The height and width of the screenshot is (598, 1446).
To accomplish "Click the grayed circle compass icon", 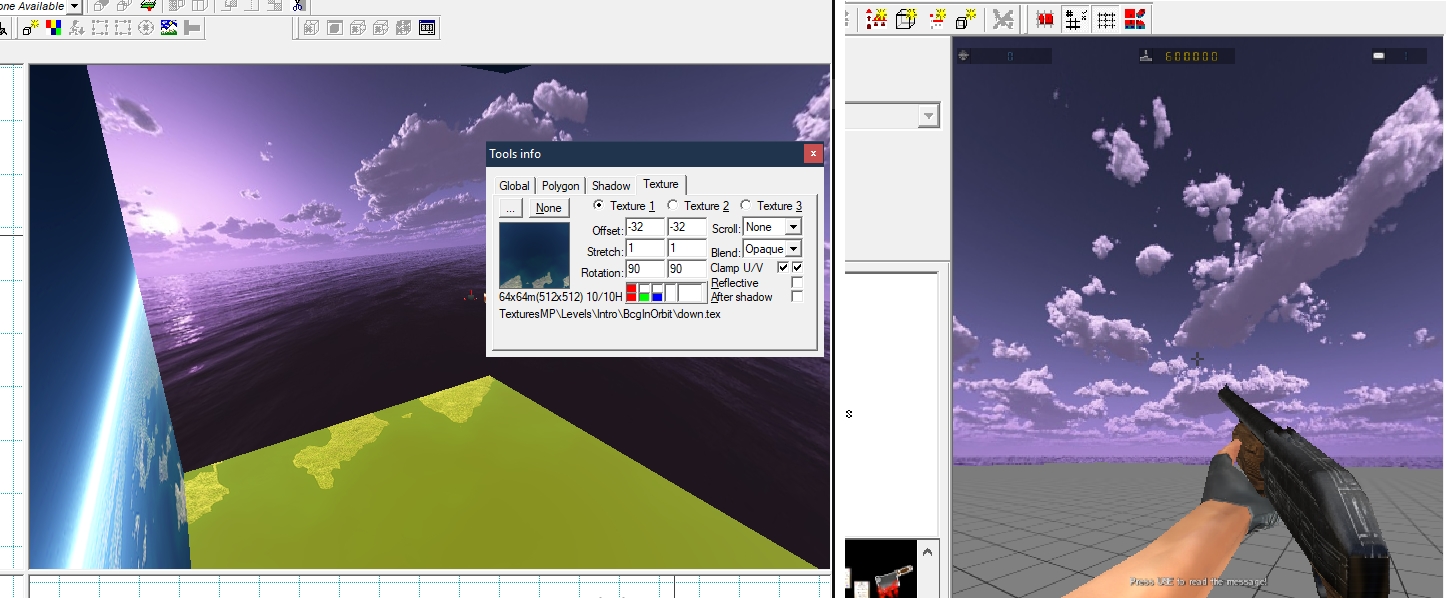I will (146, 28).
